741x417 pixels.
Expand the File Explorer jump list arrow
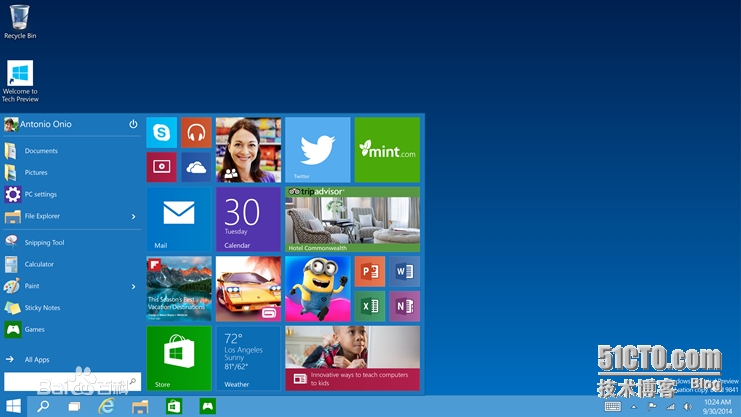coord(133,217)
